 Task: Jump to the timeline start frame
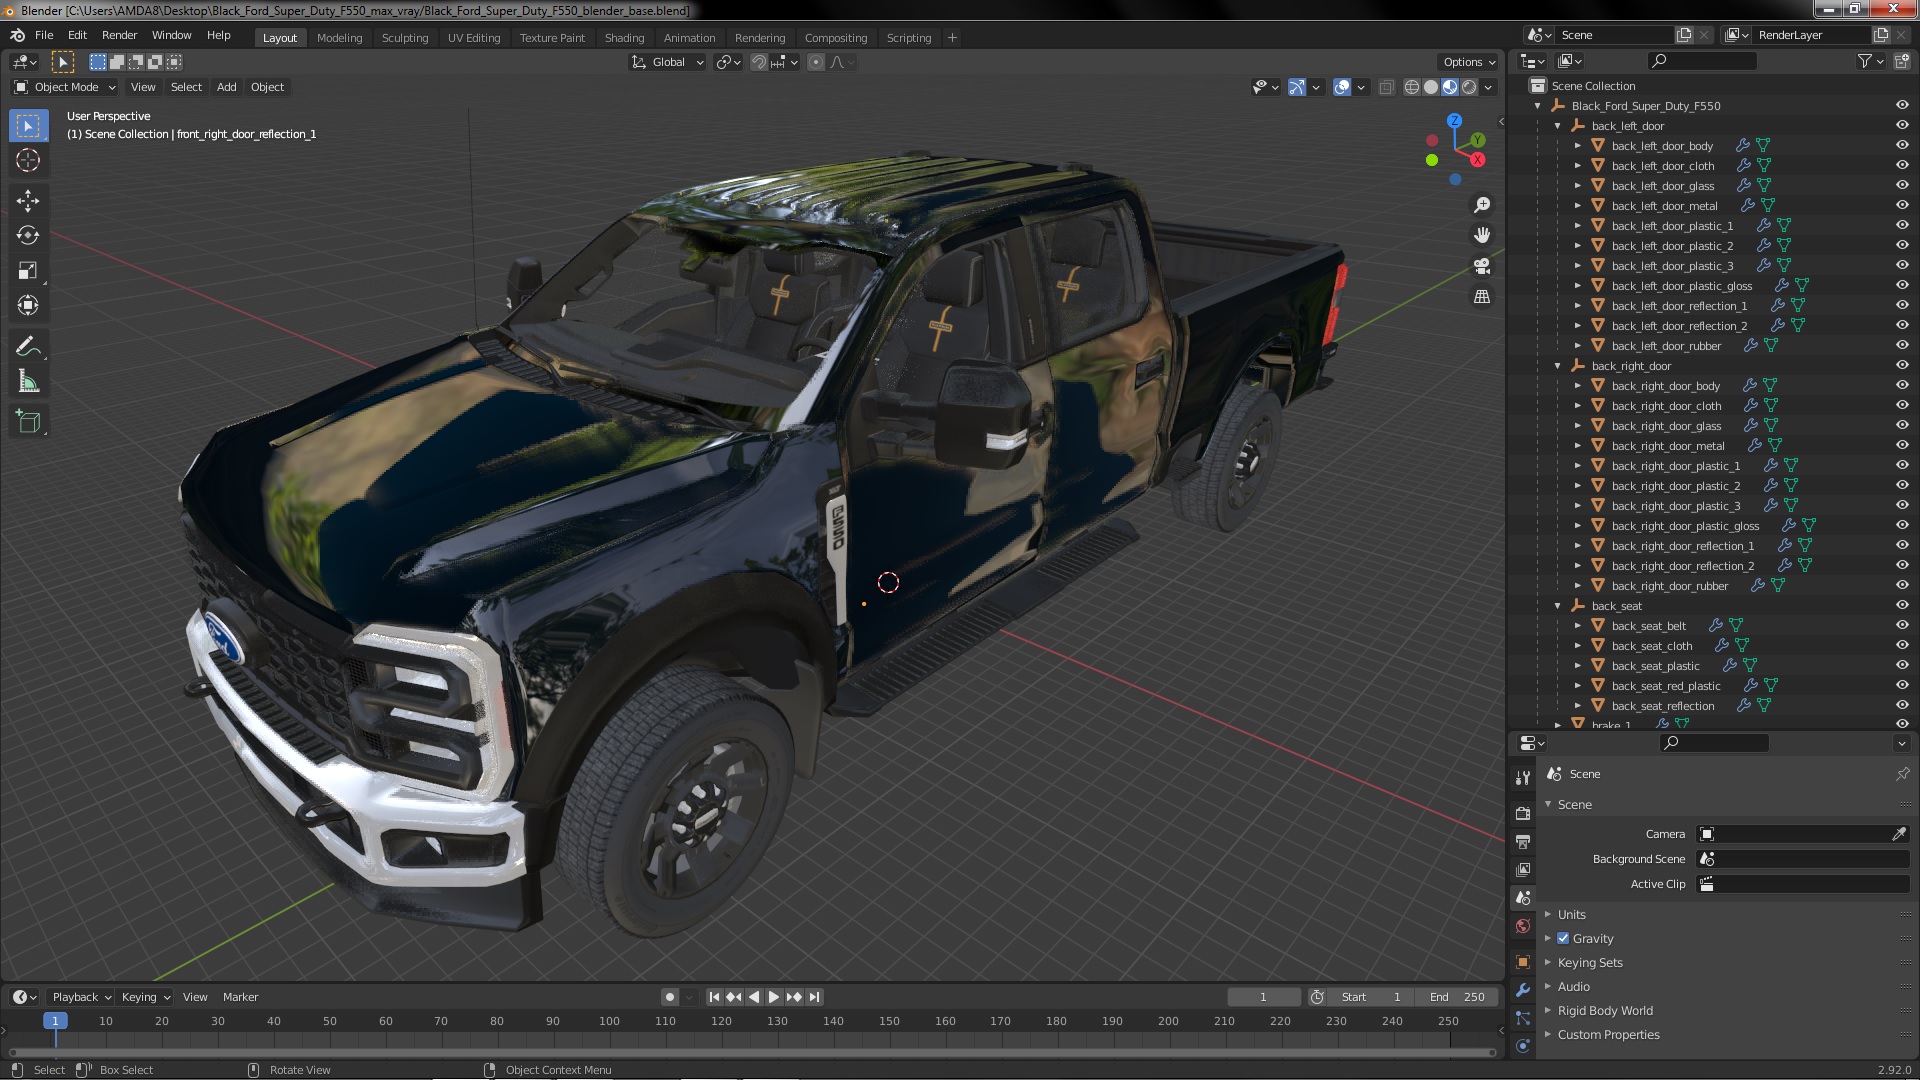[x=714, y=997]
